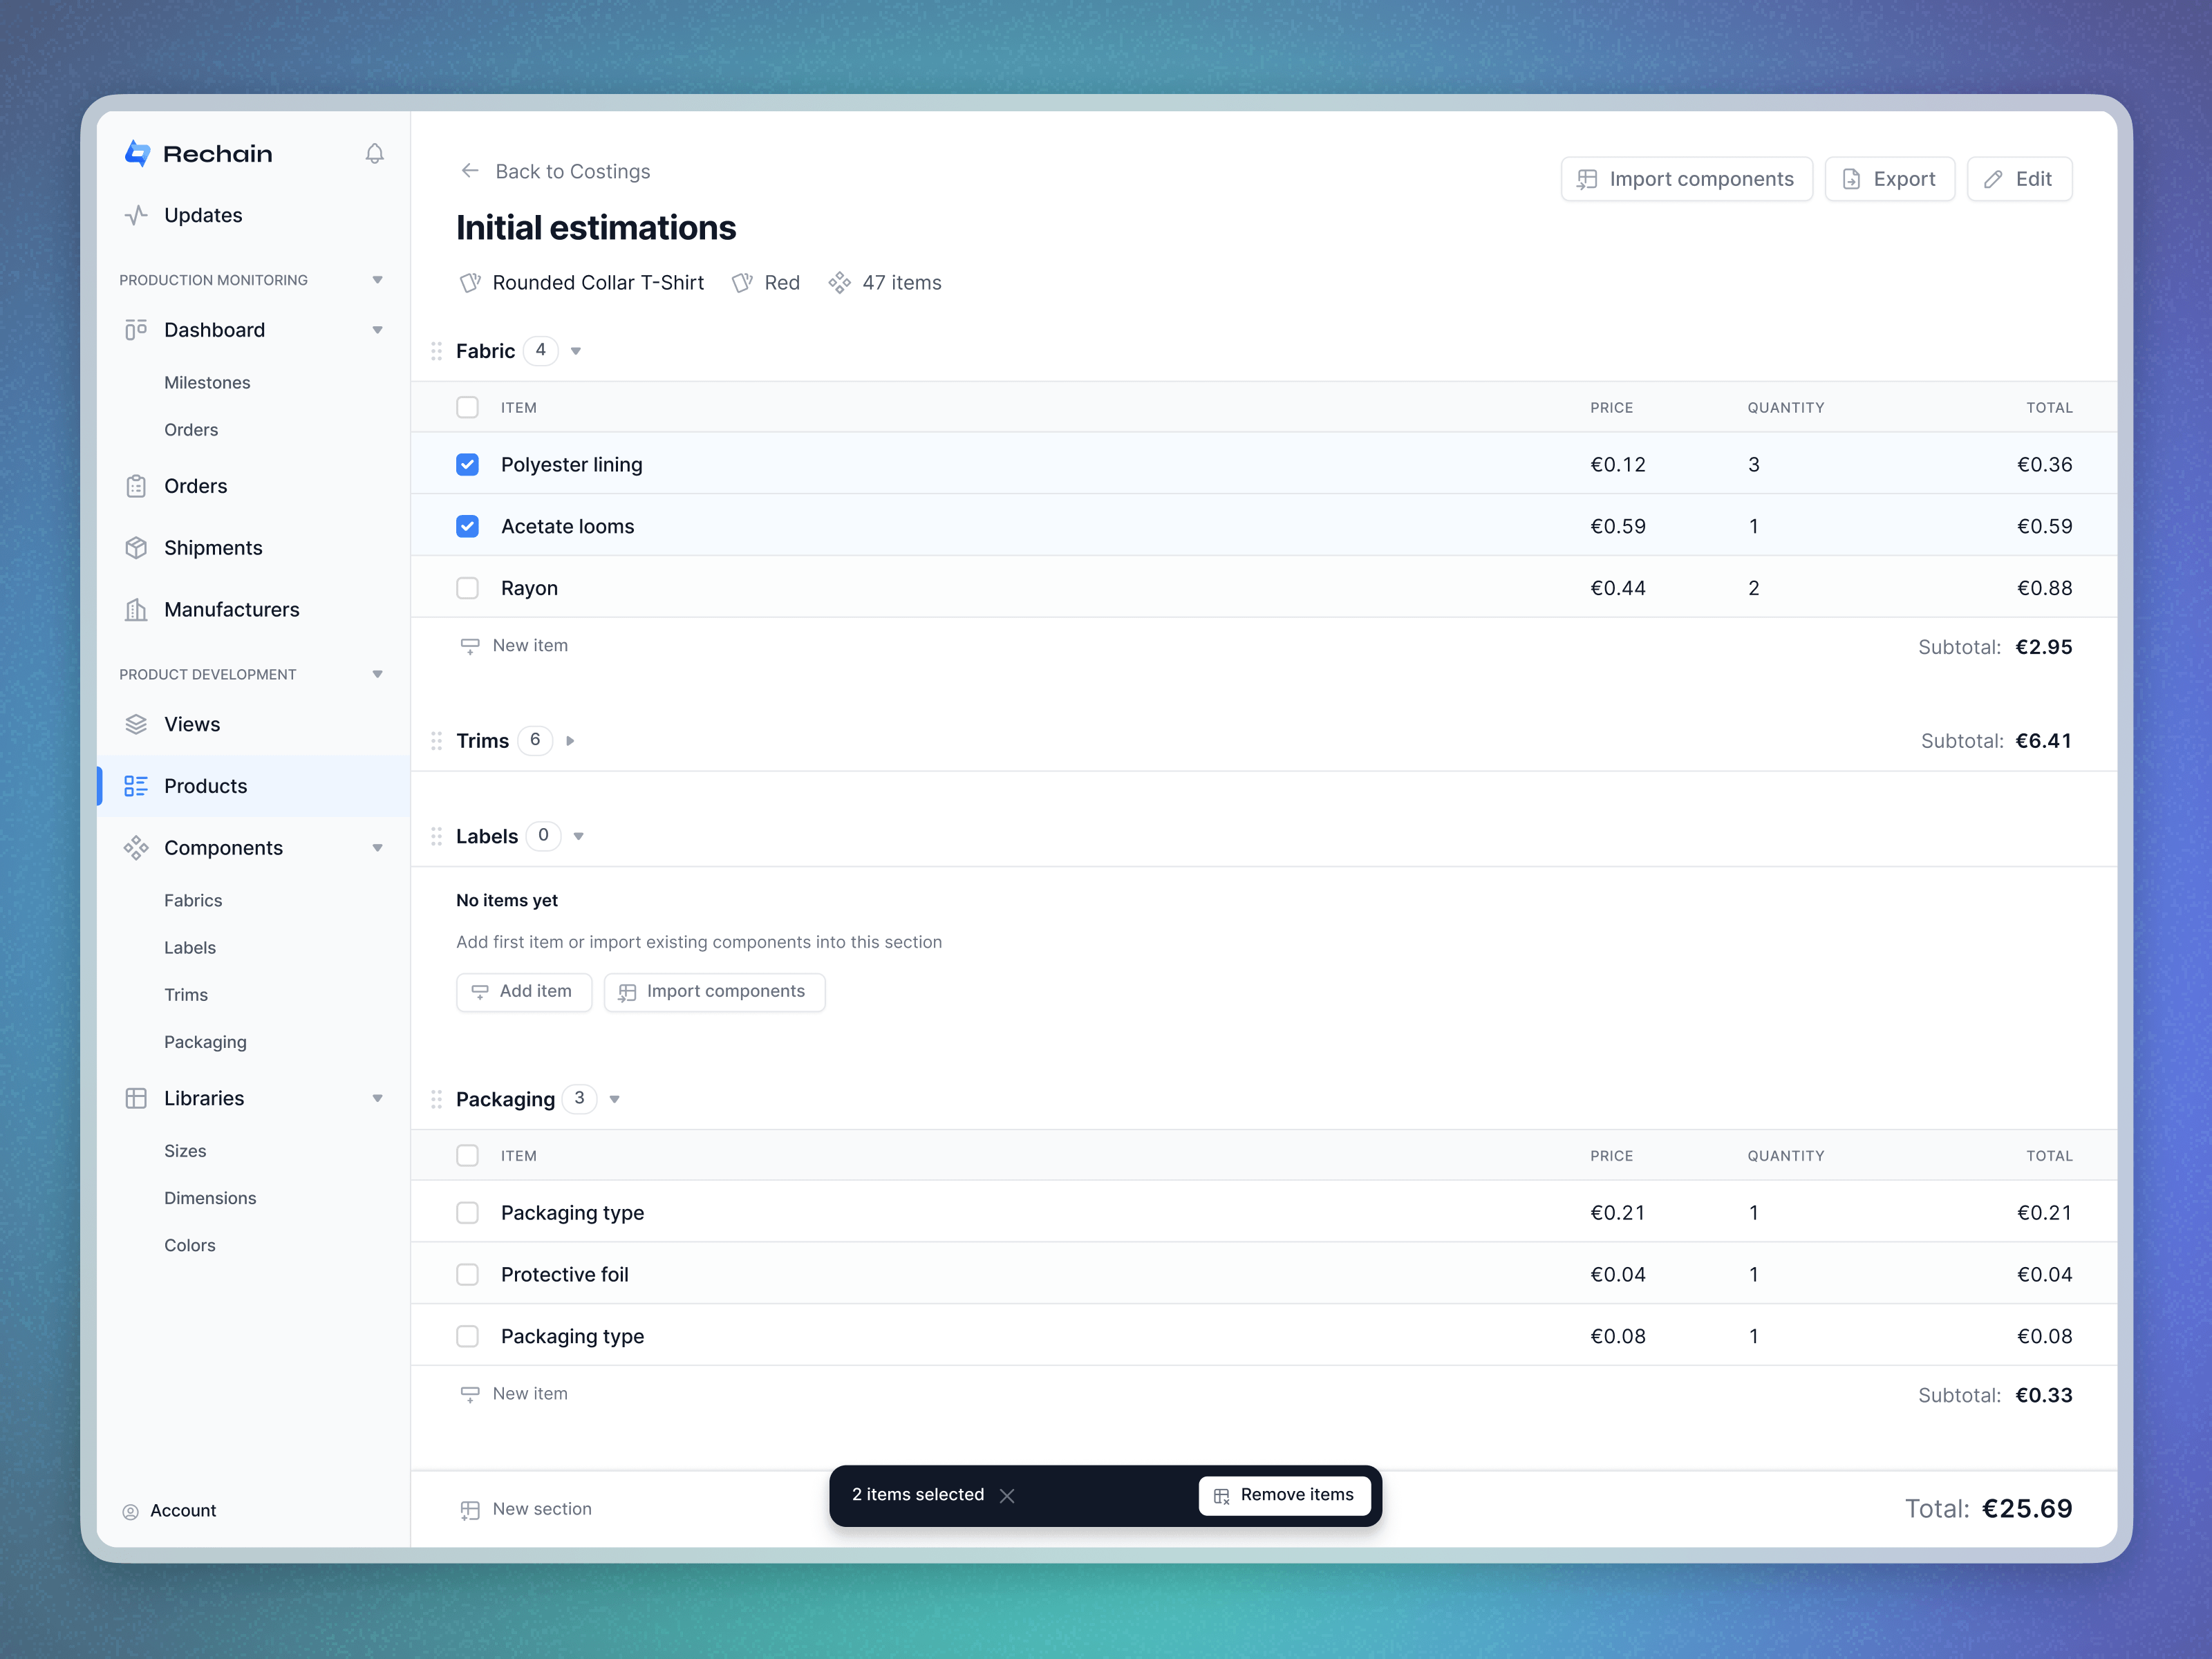The height and width of the screenshot is (1659, 2212).
Task: Click the Views layers icon
Action: [137, 724]
